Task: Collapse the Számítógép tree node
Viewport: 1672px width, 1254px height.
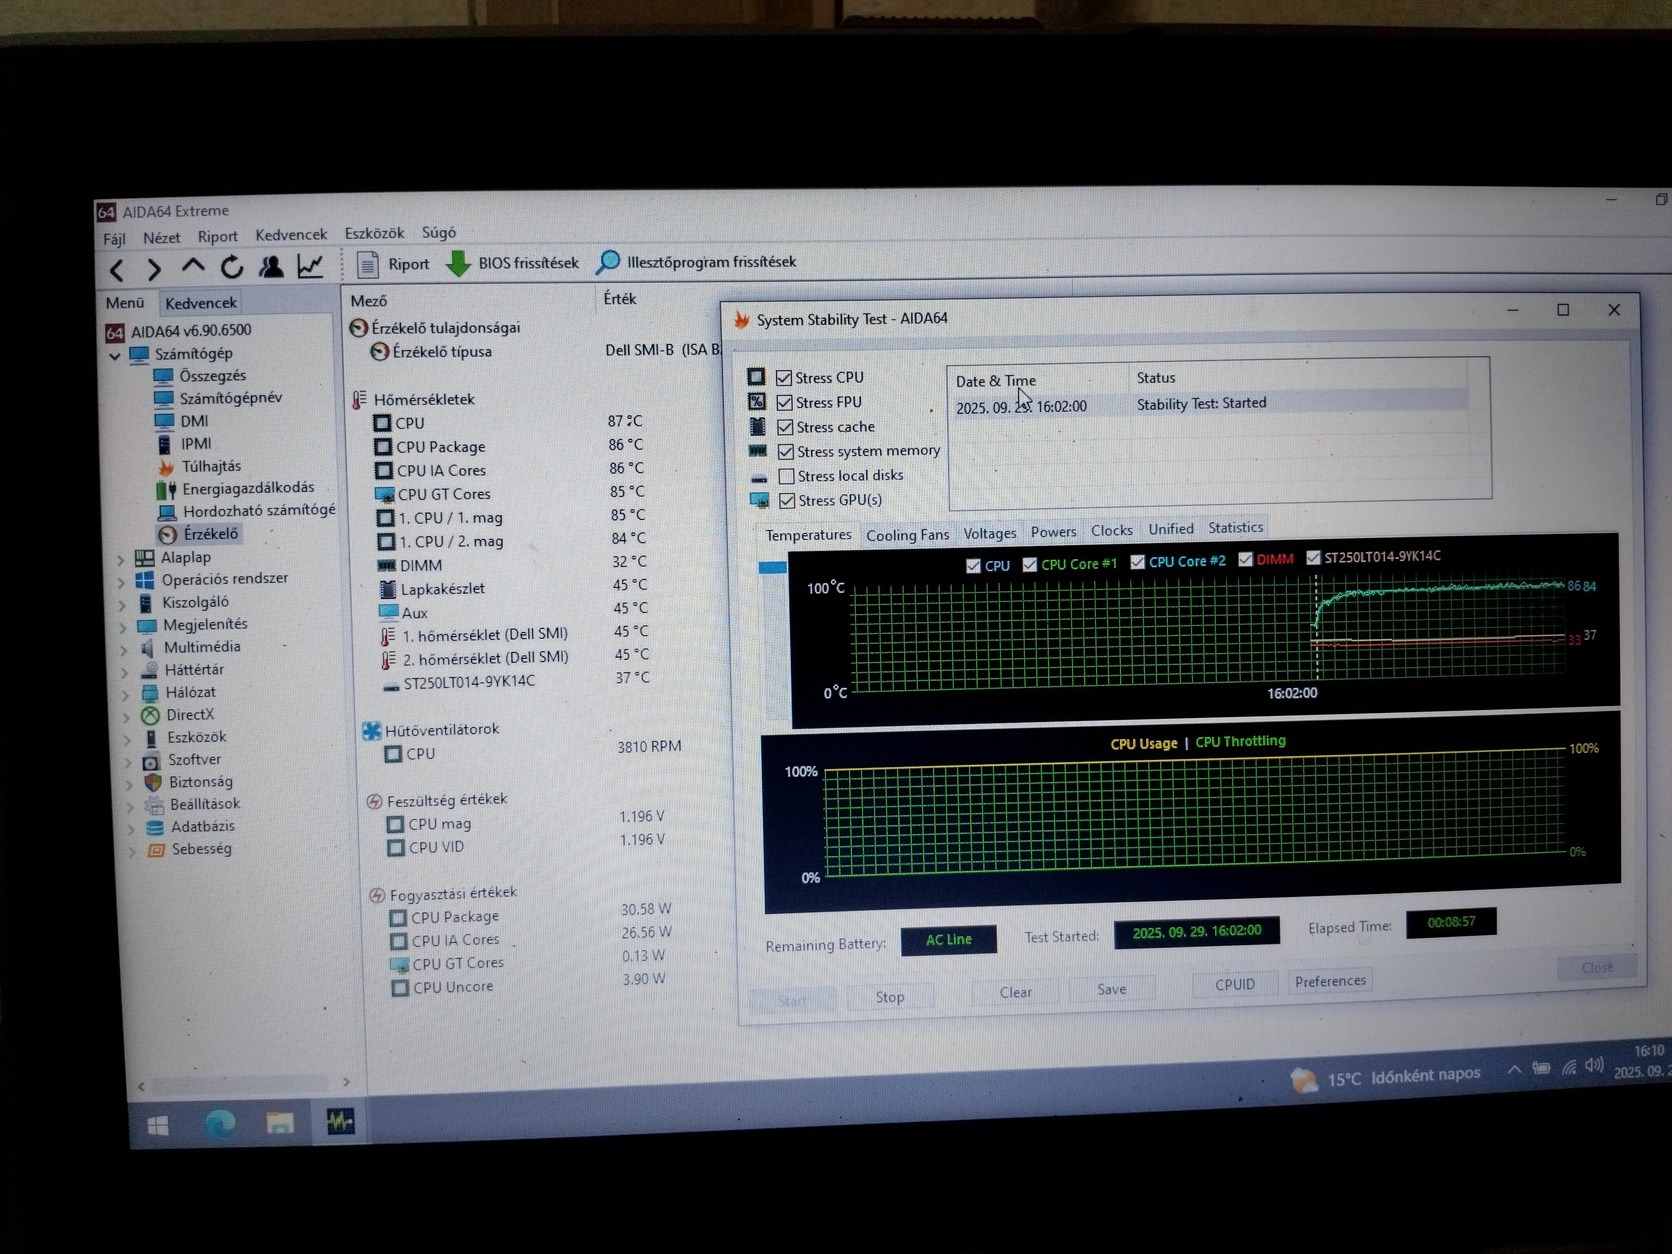Action: coord(114,355)
